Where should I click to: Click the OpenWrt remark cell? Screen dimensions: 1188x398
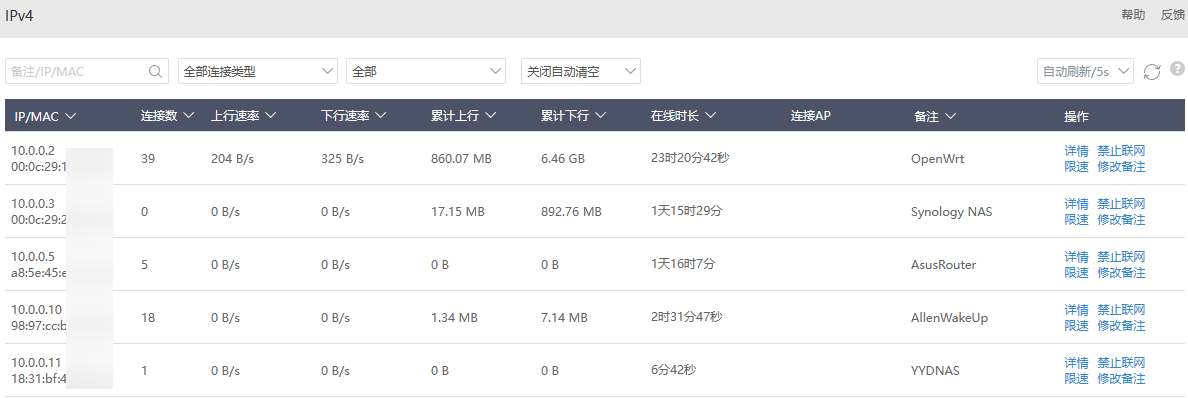(938, 158)
